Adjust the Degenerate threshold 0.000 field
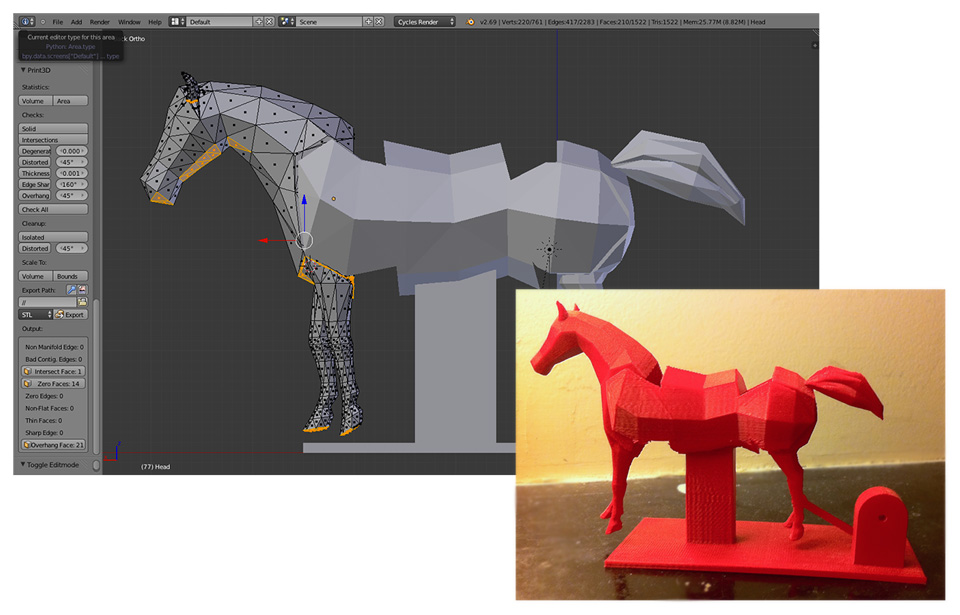Screen dimensions: 960x615 tap(72, 151)
